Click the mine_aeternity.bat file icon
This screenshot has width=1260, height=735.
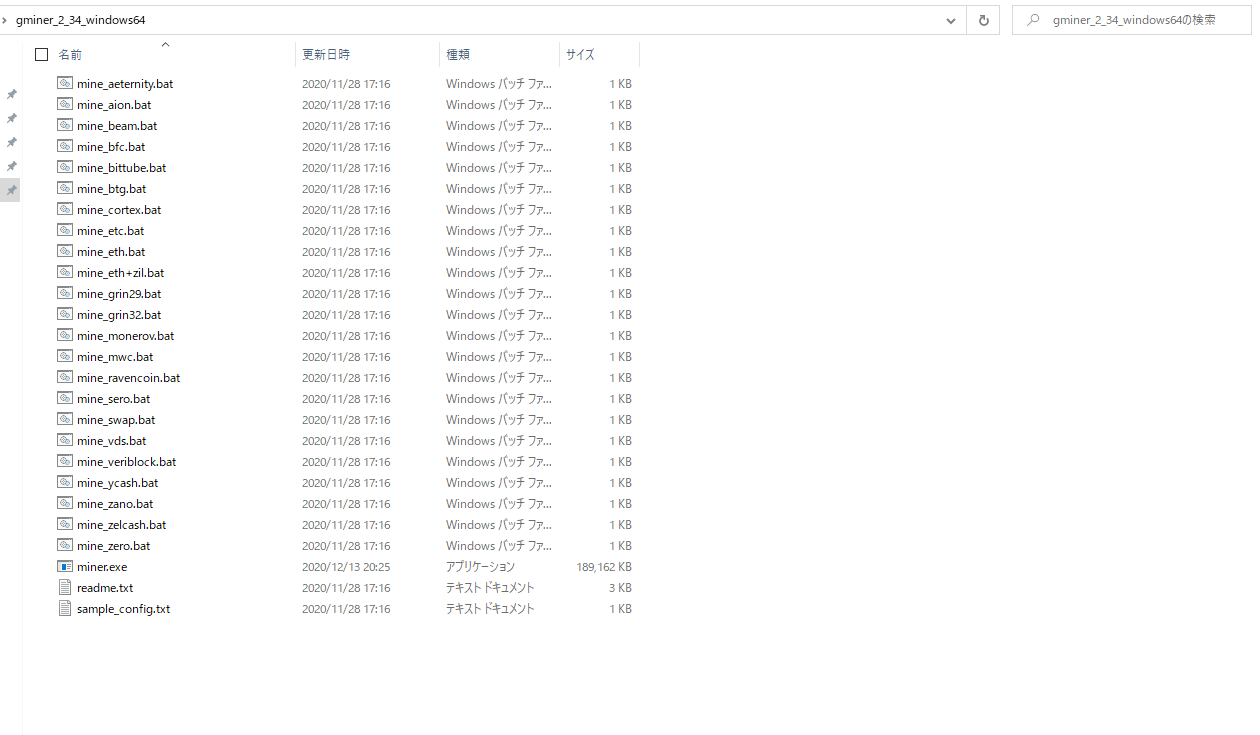coord(65,84)
